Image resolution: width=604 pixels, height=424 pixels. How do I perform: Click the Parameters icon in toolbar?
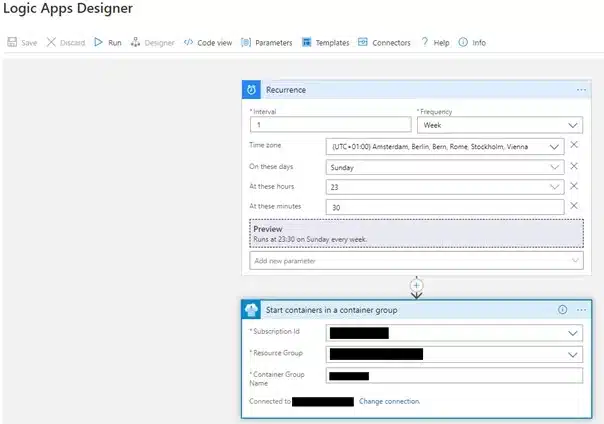point(246,42)
